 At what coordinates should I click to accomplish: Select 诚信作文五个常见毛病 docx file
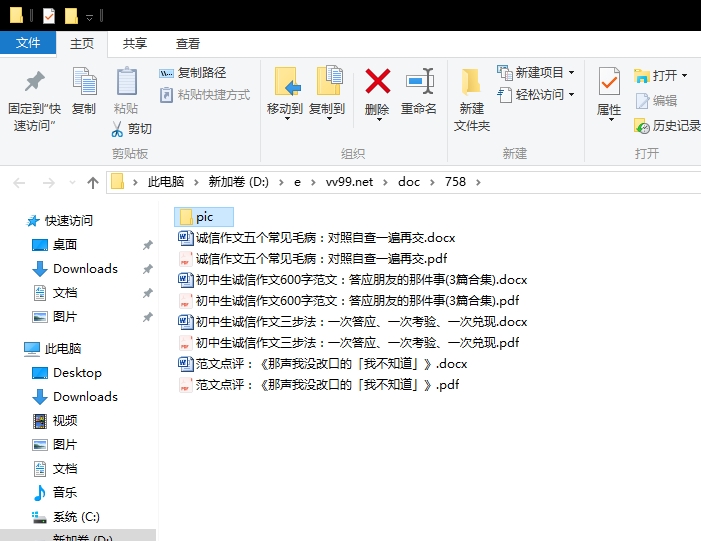tap(317, 238)
